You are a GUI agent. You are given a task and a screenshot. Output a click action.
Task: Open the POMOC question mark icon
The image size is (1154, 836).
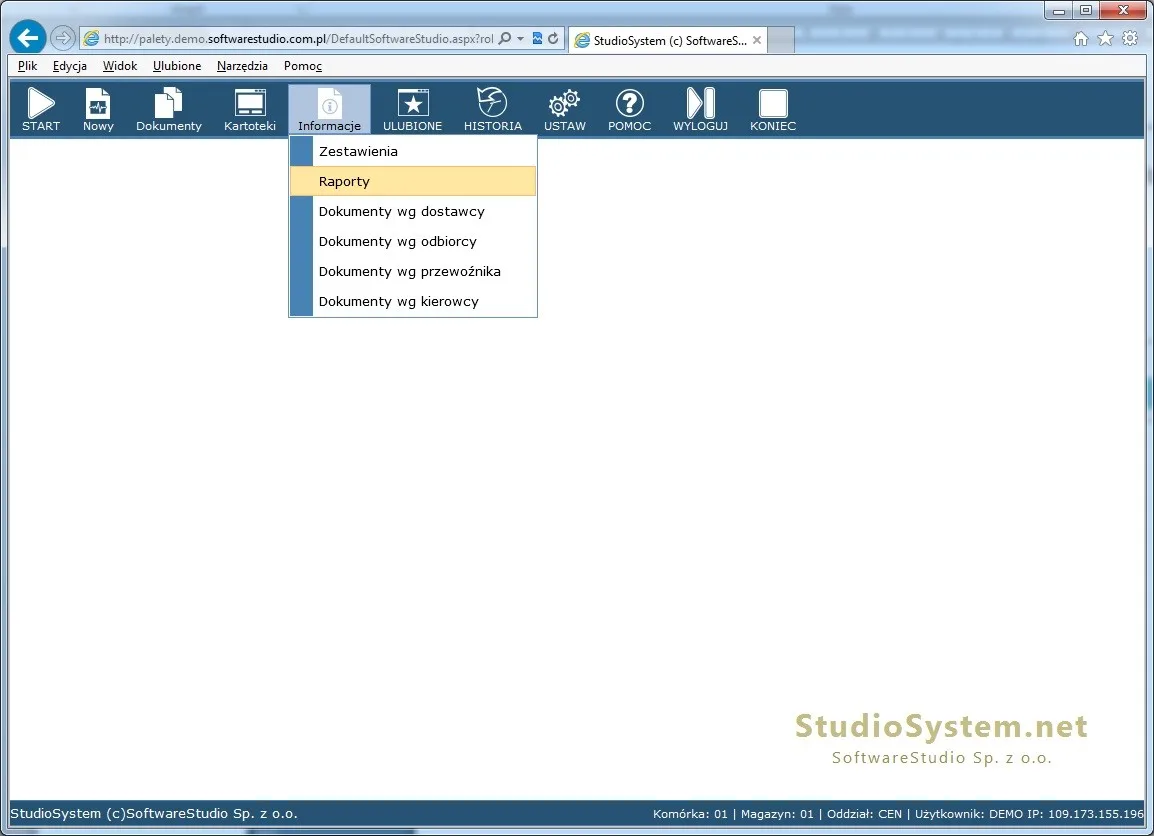[x=629, y=109]
